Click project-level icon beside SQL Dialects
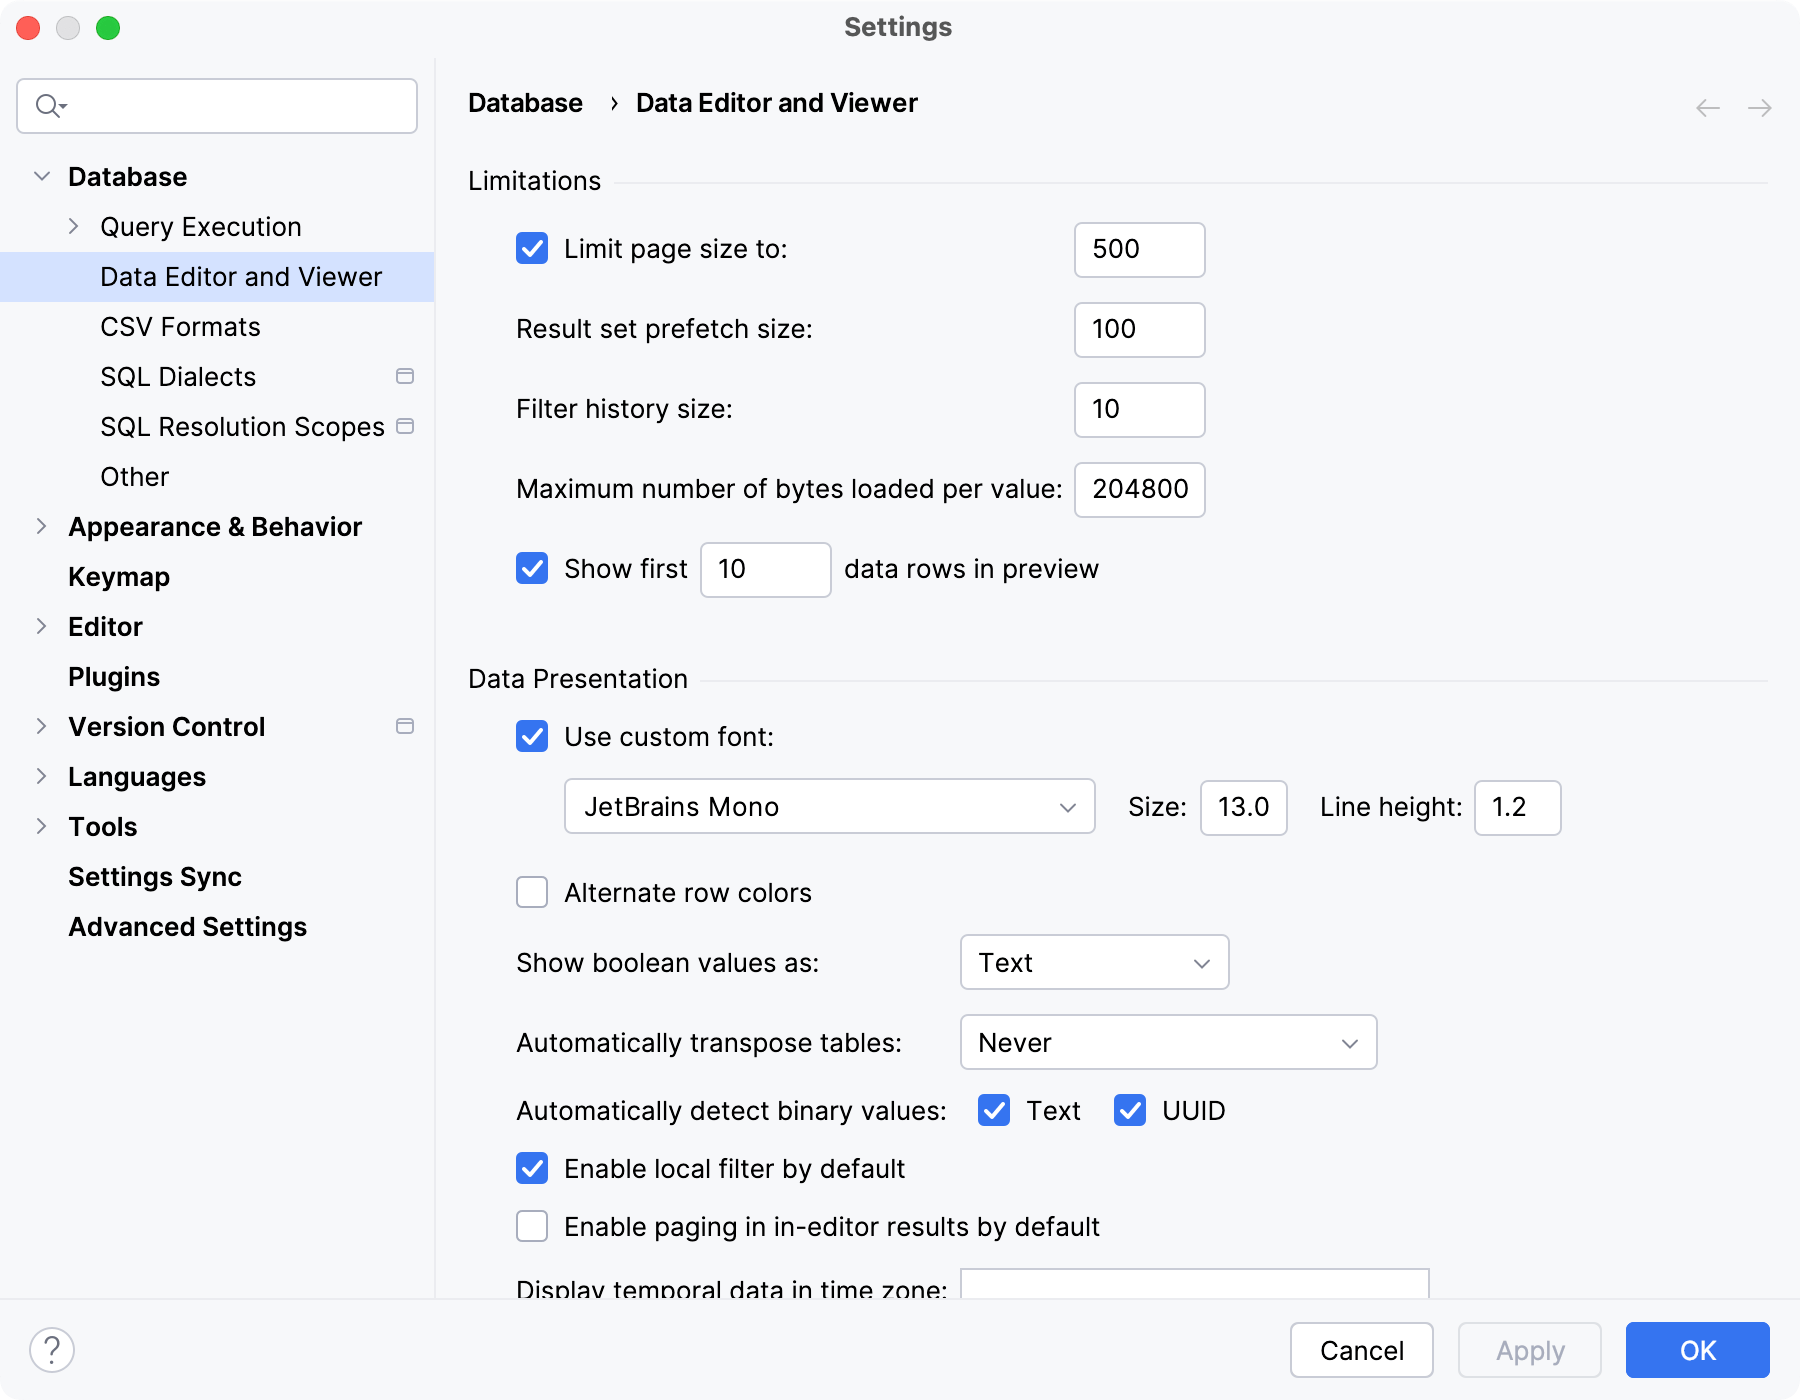The width and height of the screenshot is (1800, 1400). [x=405, y=376]
